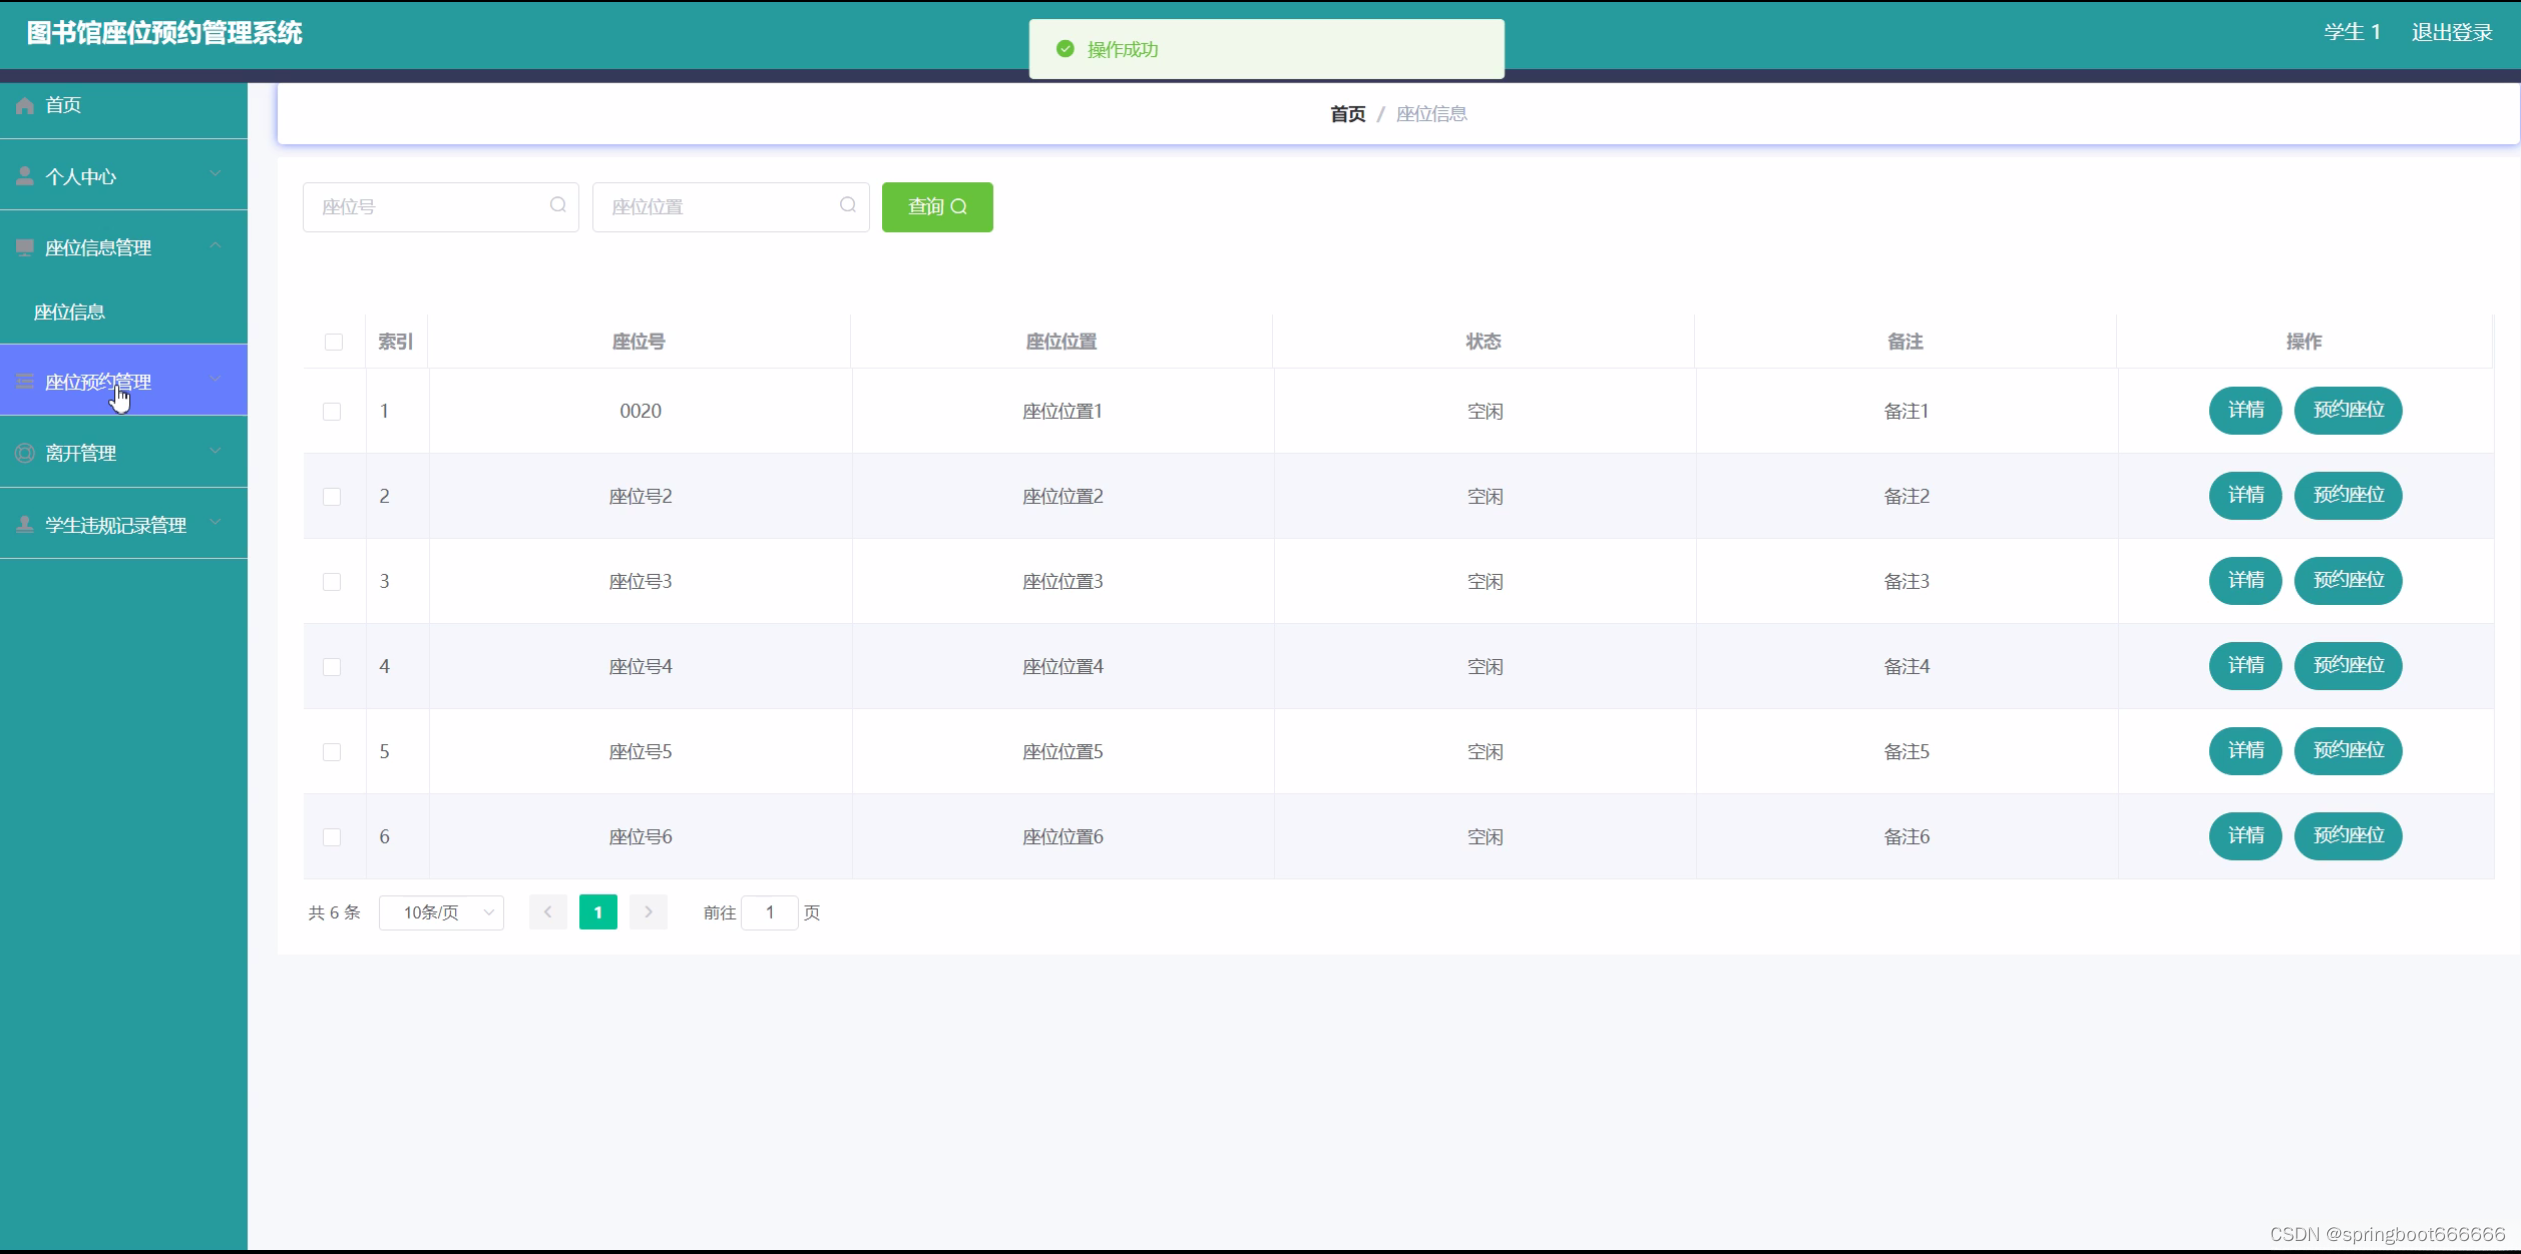This screenshot has width=2521, height=1254.
Task: Expand the 个人中心 menu chevron
Action: [x=215, y=174]
